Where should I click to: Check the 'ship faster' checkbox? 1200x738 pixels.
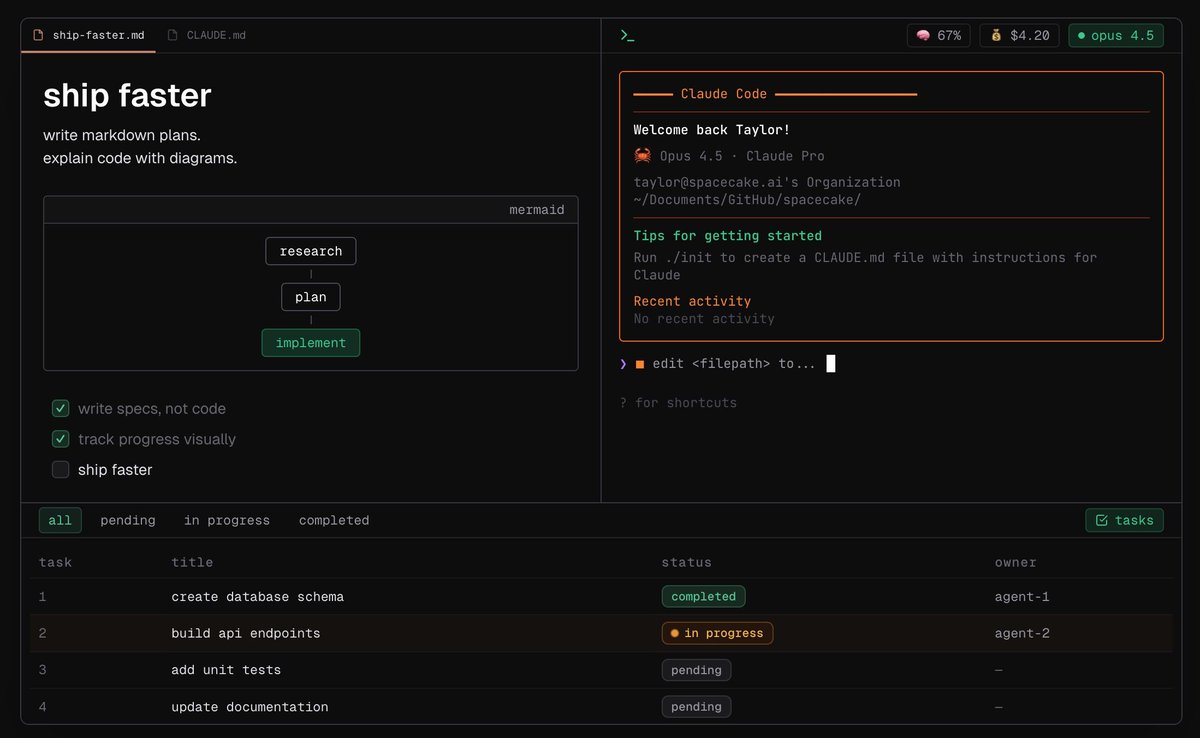(x=61, y=469)
